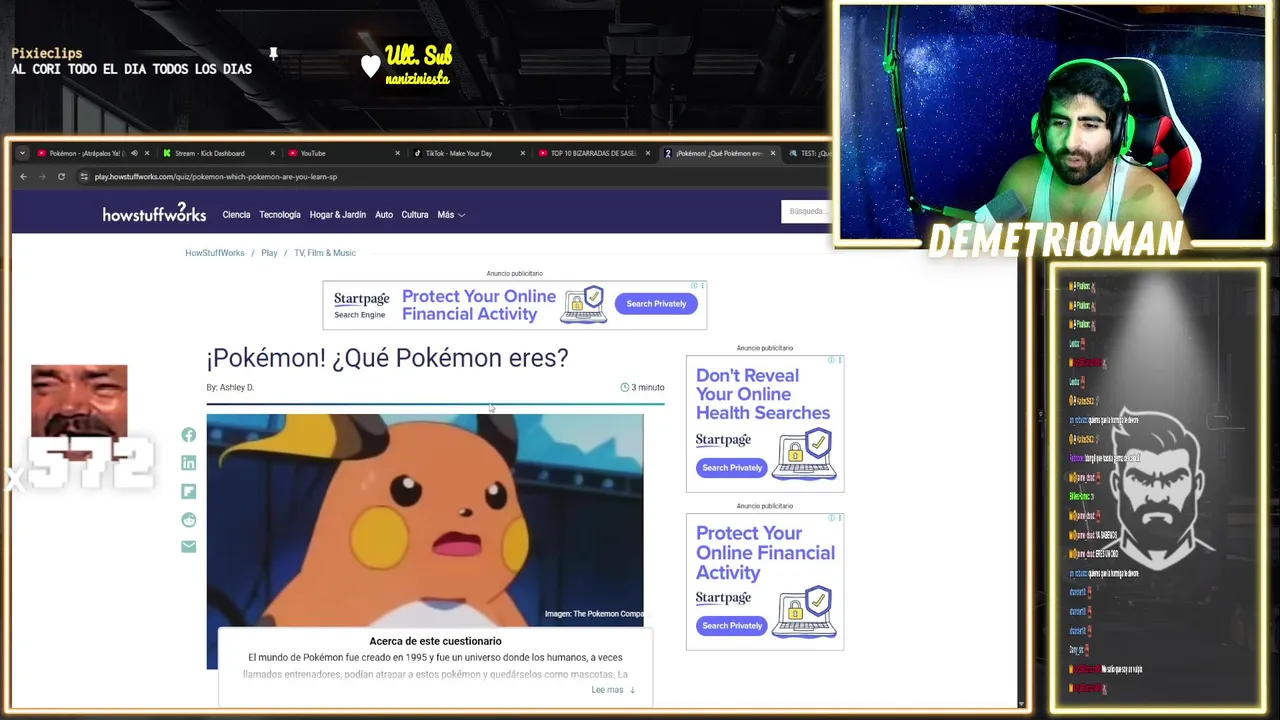Share the quiz on LinkedIn

[189, 463]
